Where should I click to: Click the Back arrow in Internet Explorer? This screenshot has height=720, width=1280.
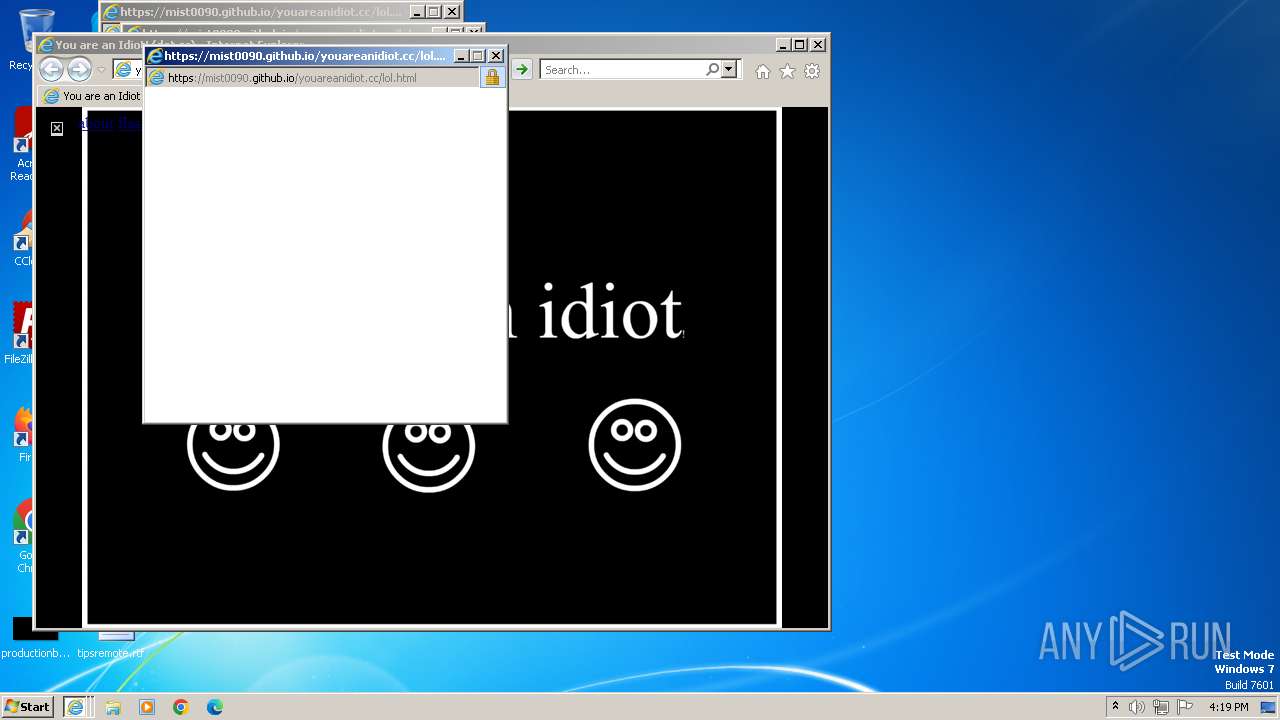[51, 69]
